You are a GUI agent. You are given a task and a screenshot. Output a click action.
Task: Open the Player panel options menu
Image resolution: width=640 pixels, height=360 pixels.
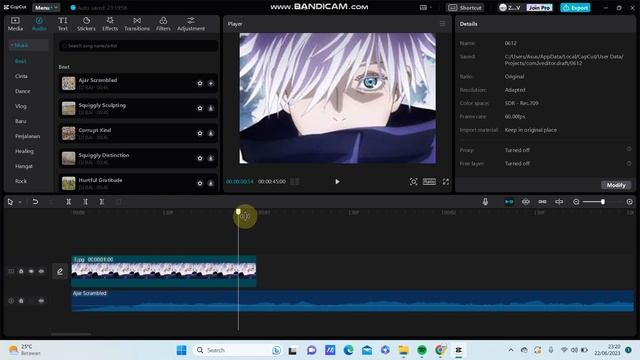point(442,24)
